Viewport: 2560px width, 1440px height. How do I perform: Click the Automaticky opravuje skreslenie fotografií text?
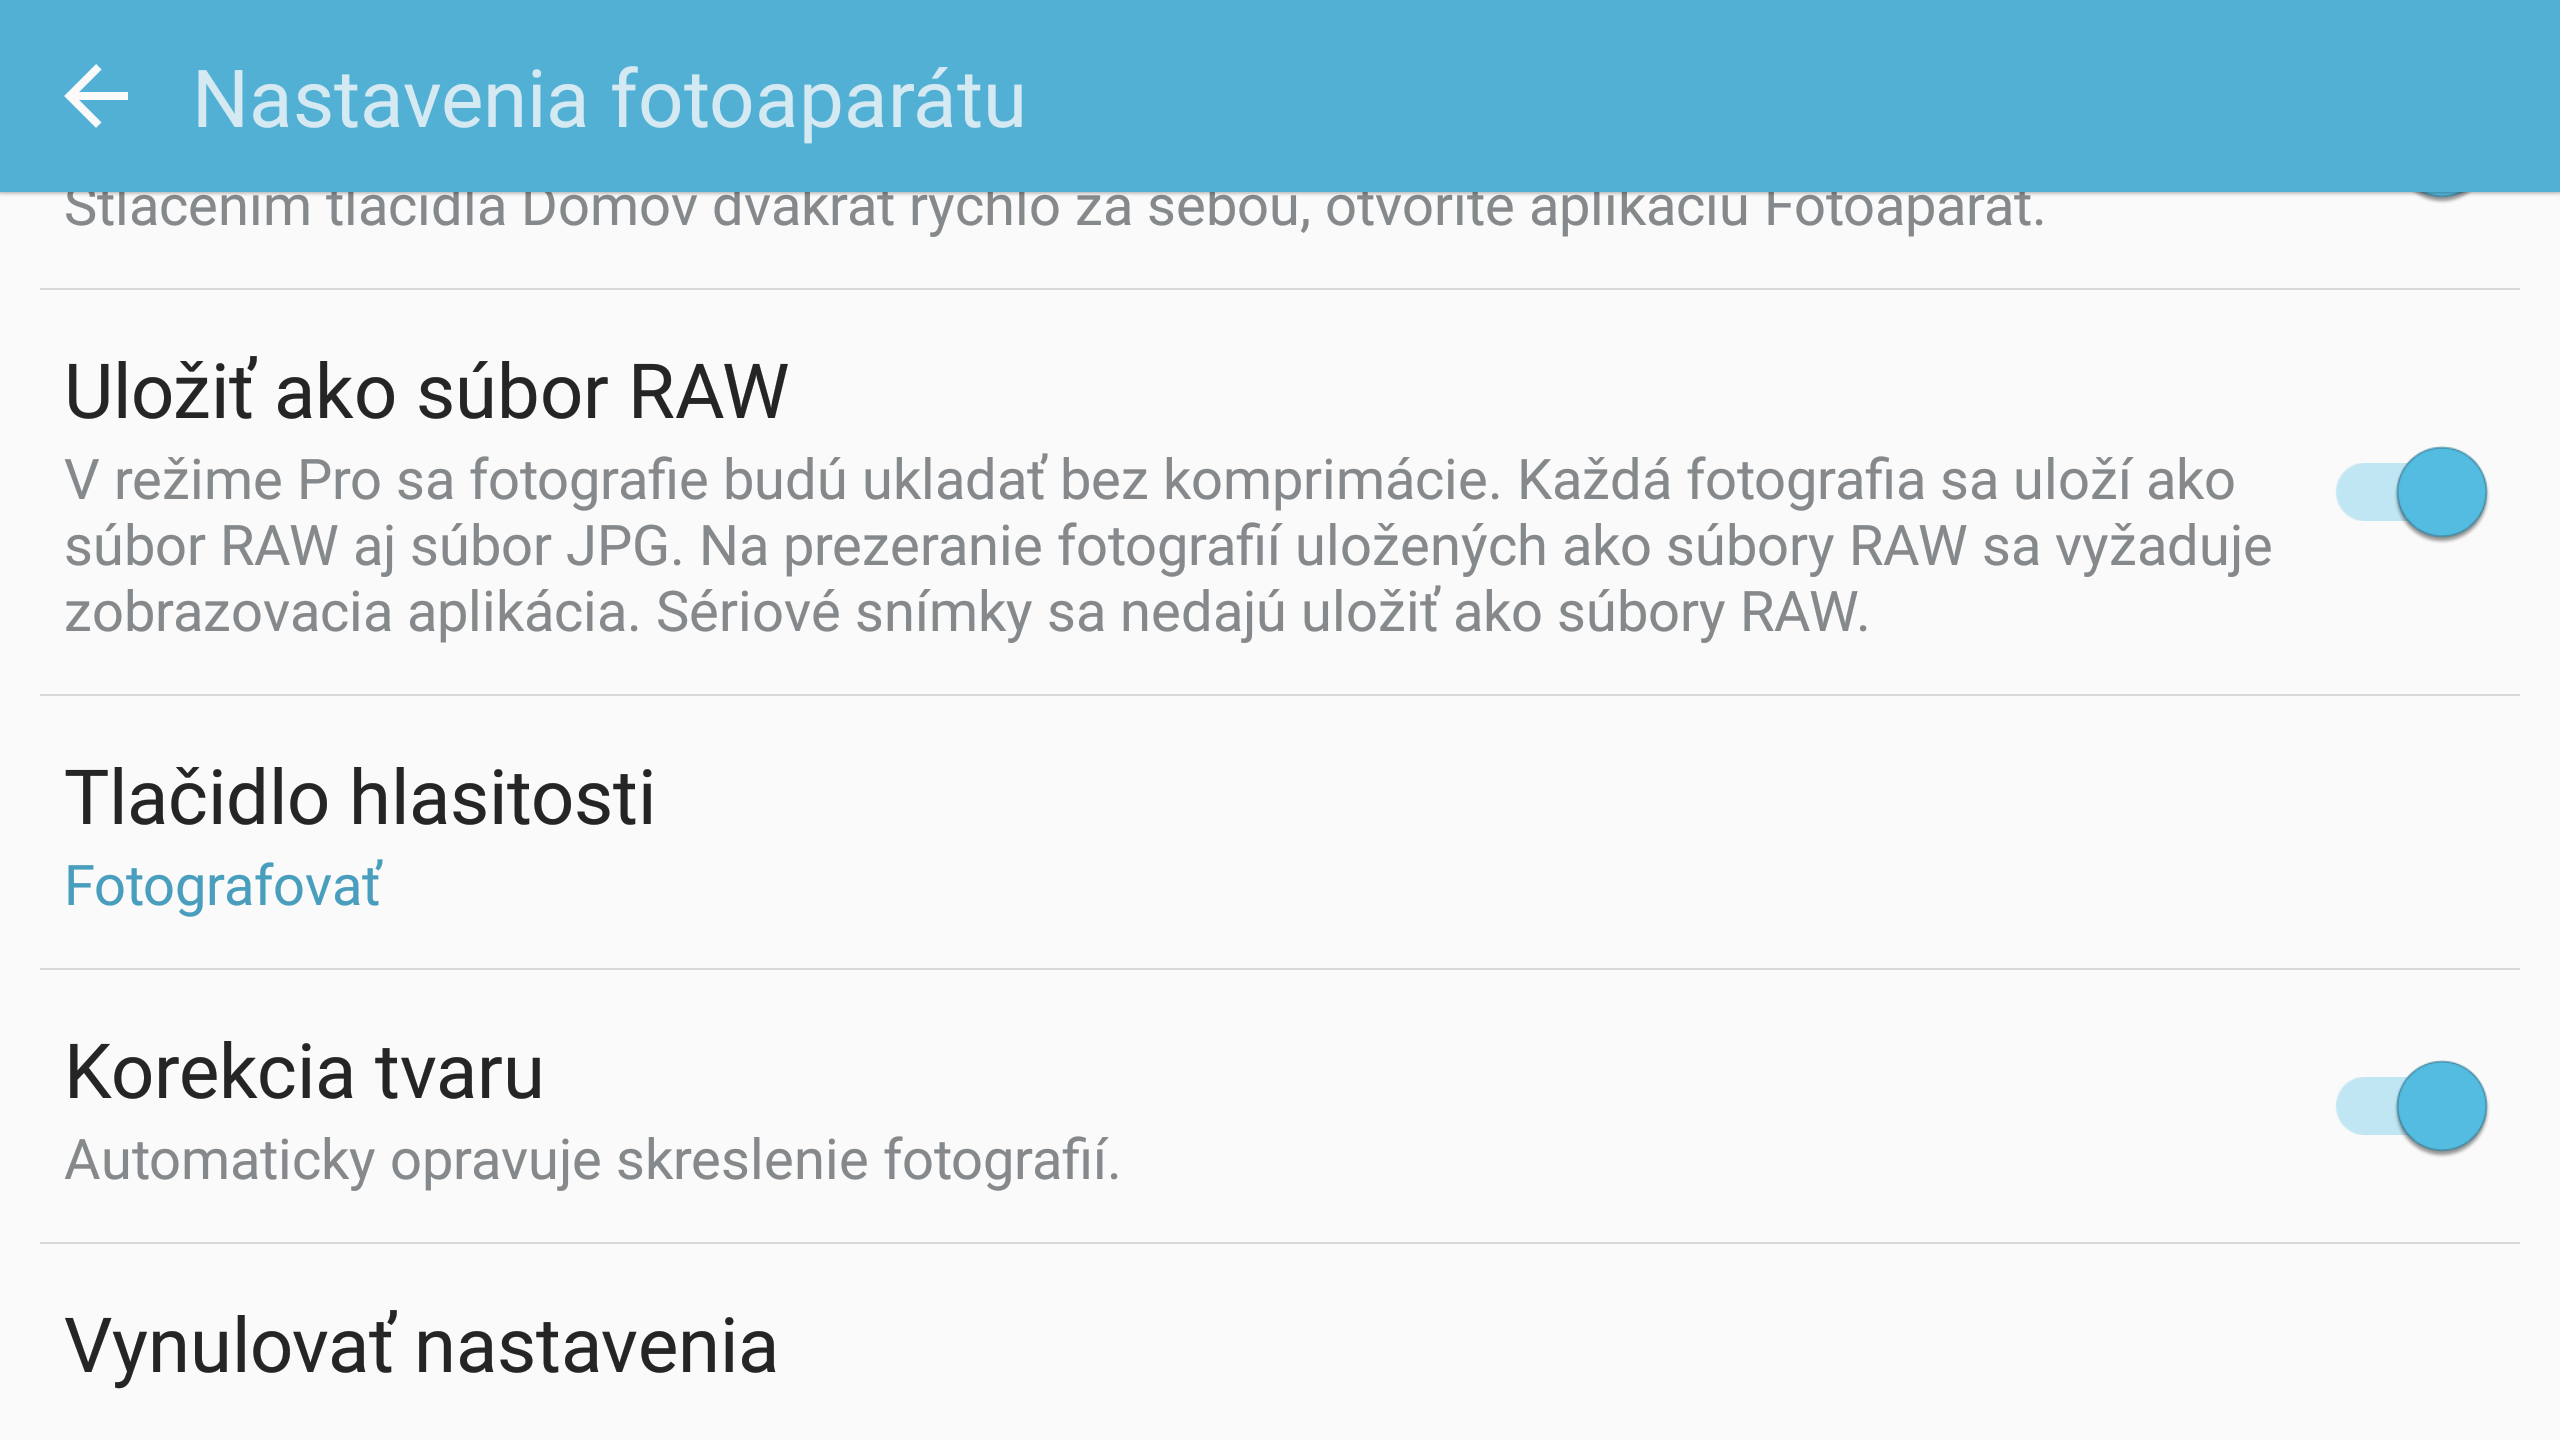click(592, 1161)
